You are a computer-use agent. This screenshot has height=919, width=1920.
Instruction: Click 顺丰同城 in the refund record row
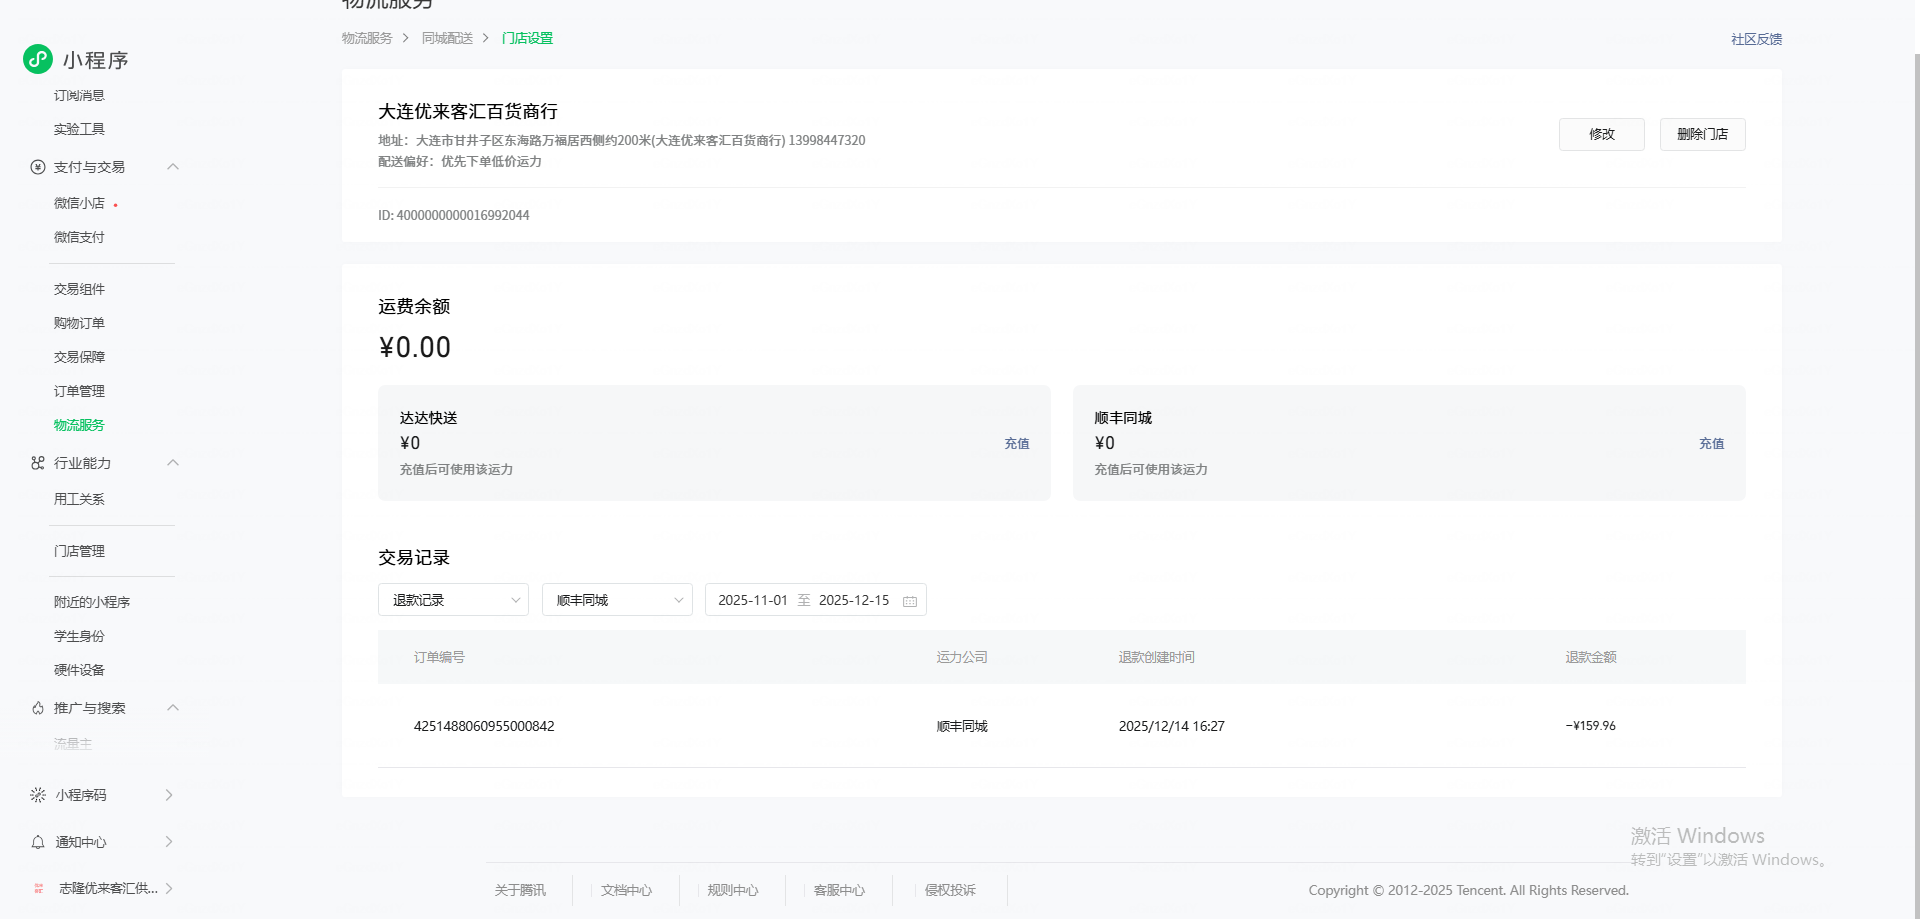click(962, 726)
